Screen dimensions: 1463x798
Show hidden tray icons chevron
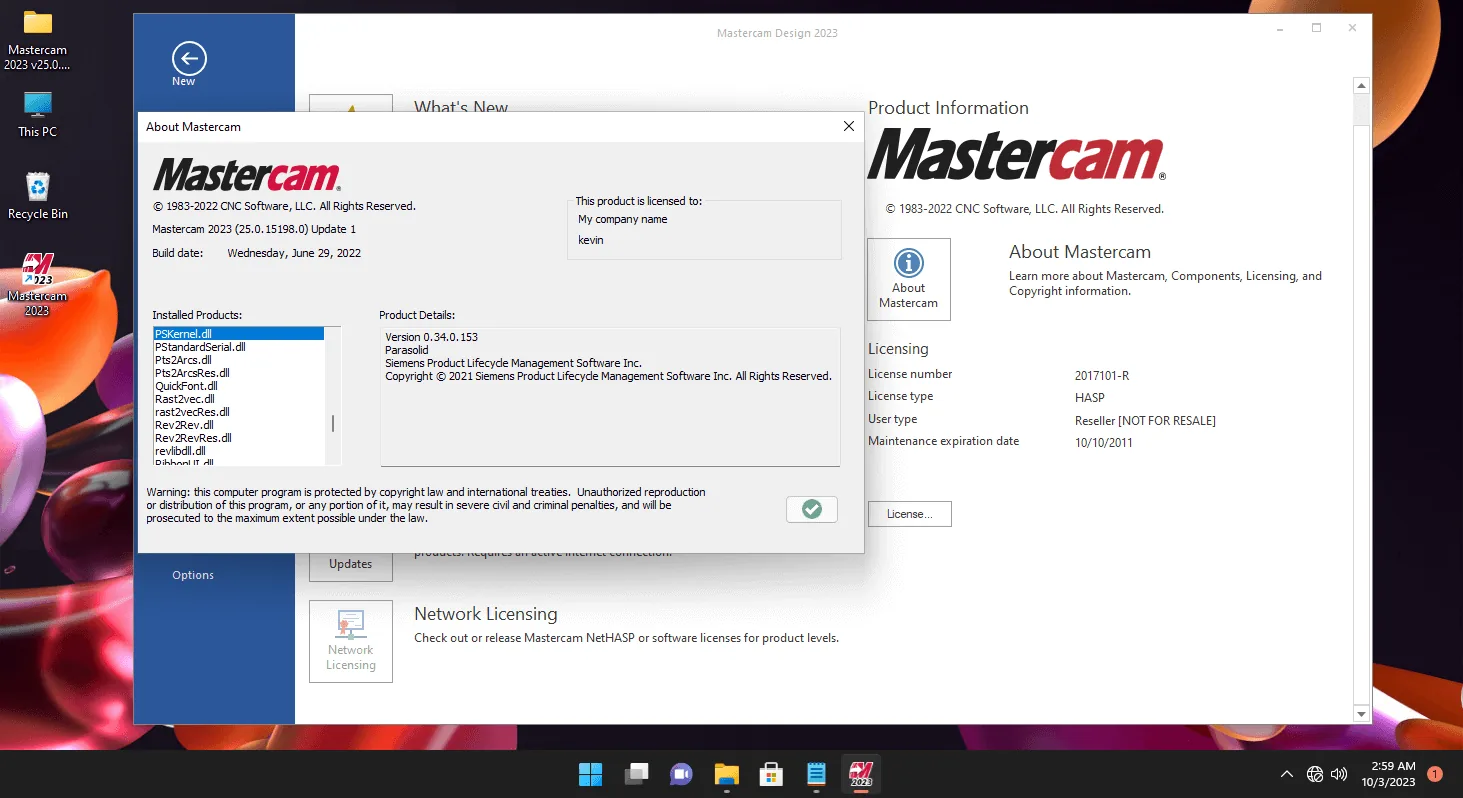1287,774
